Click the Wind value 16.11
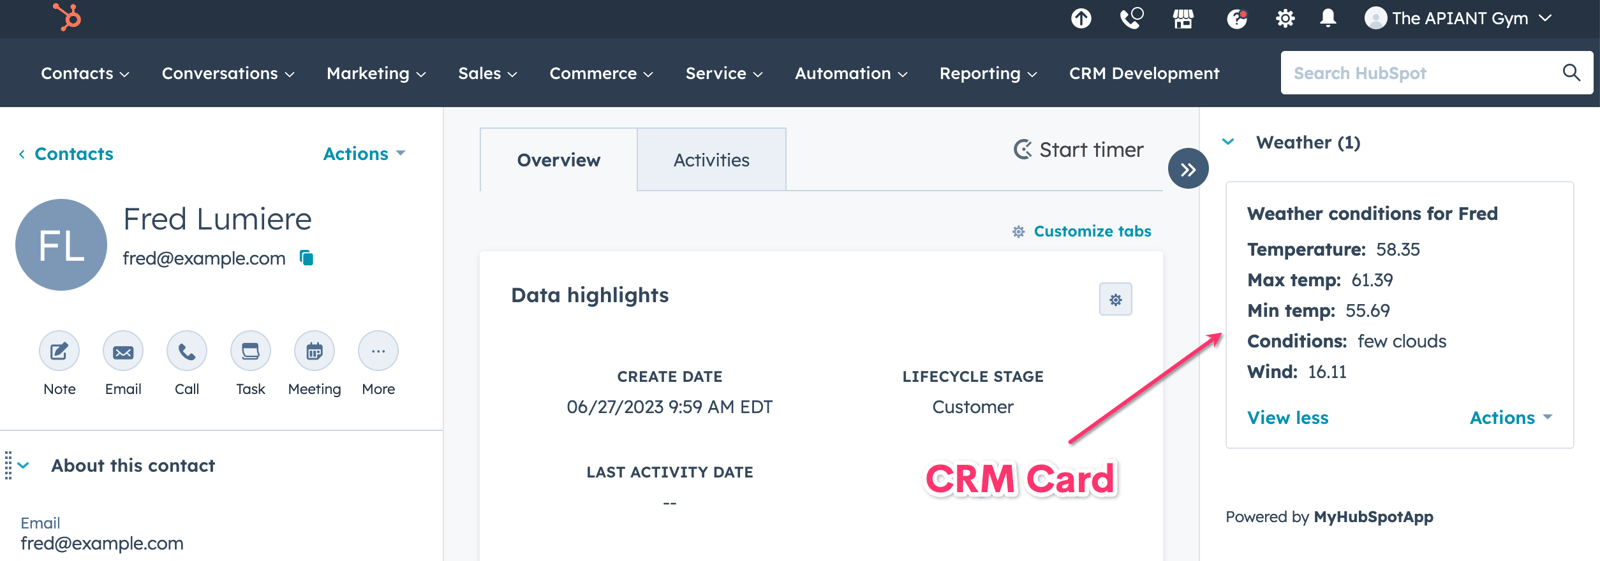Image resolution: width=1600 pixels, height=561 pixels. 1327,371
